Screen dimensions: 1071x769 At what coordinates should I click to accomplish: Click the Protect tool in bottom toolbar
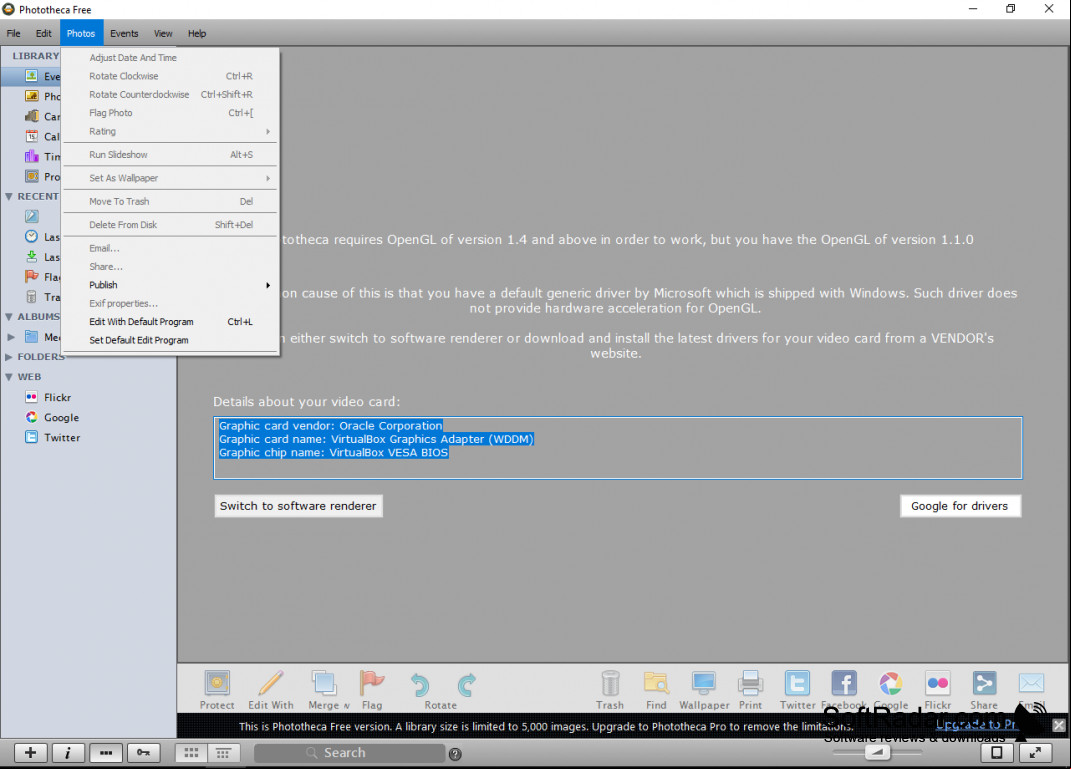(x=217, y=690)
